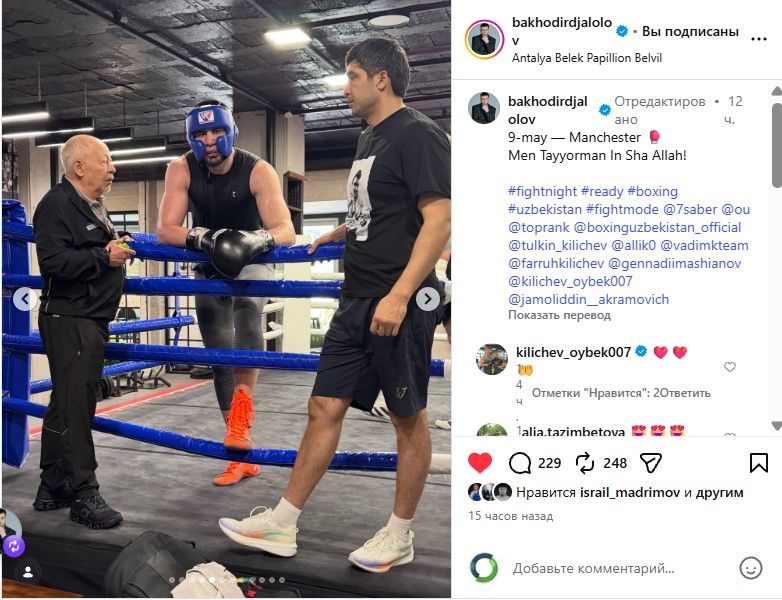Click the comments scrollbar down arrow
Screen dimensions: 782x600
(776, 425)
